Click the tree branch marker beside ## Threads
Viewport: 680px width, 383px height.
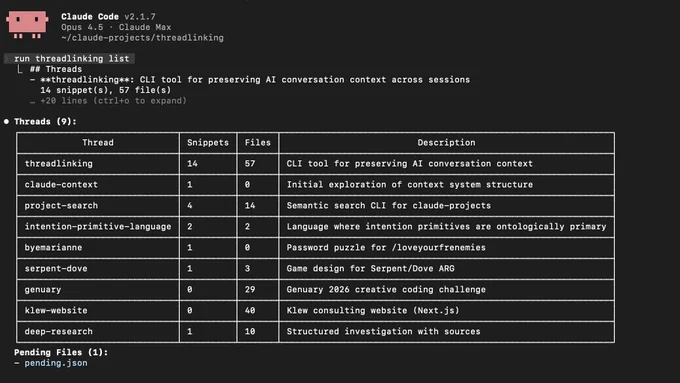click(20, 69)
